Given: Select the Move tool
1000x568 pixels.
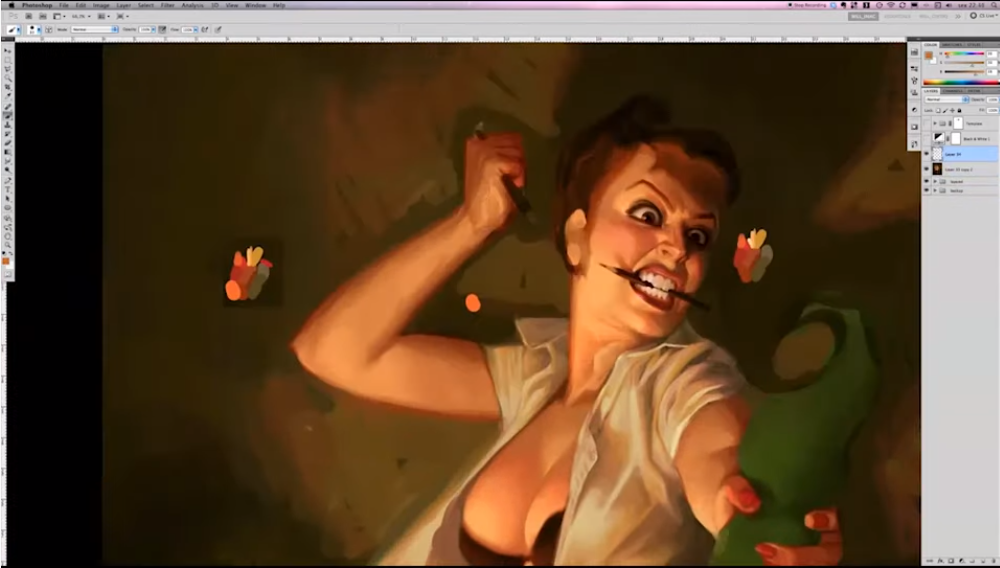Looking at the screenshot, I should coord(8,50).
